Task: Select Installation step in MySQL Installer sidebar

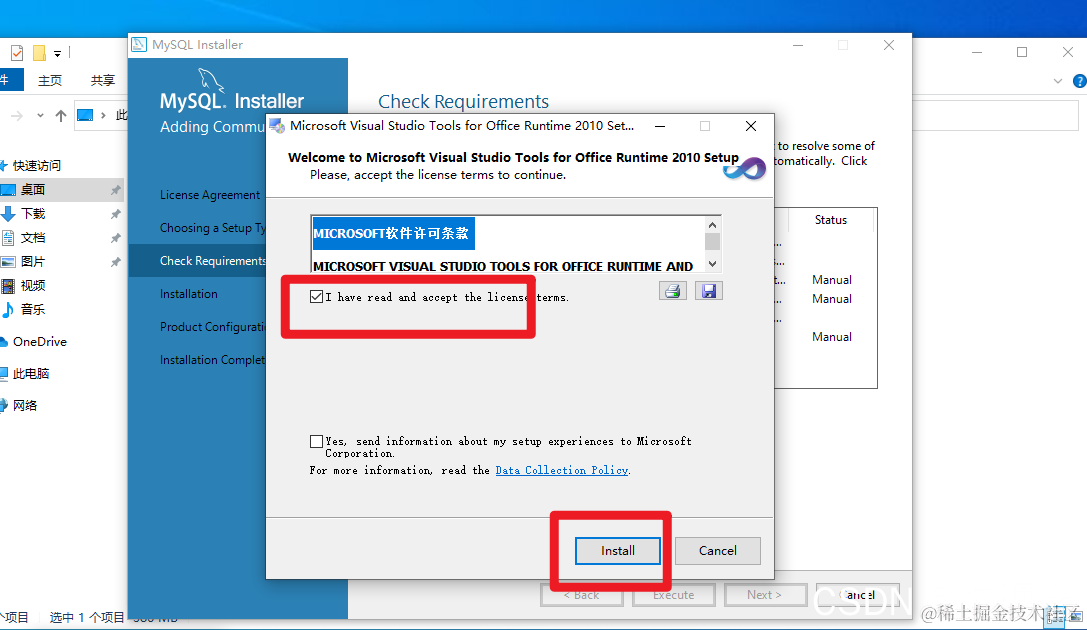Action: pos(189,294)
